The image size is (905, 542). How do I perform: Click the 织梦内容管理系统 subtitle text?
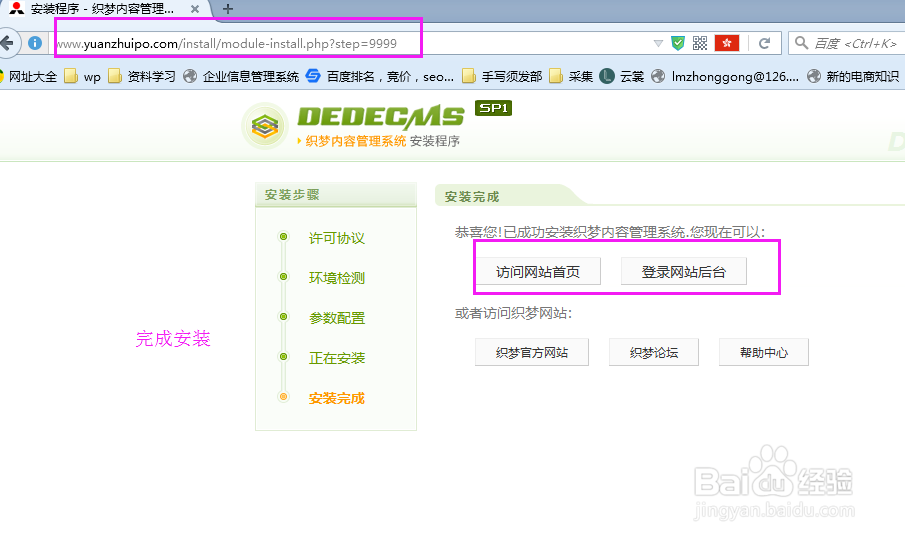click(356, 141)
